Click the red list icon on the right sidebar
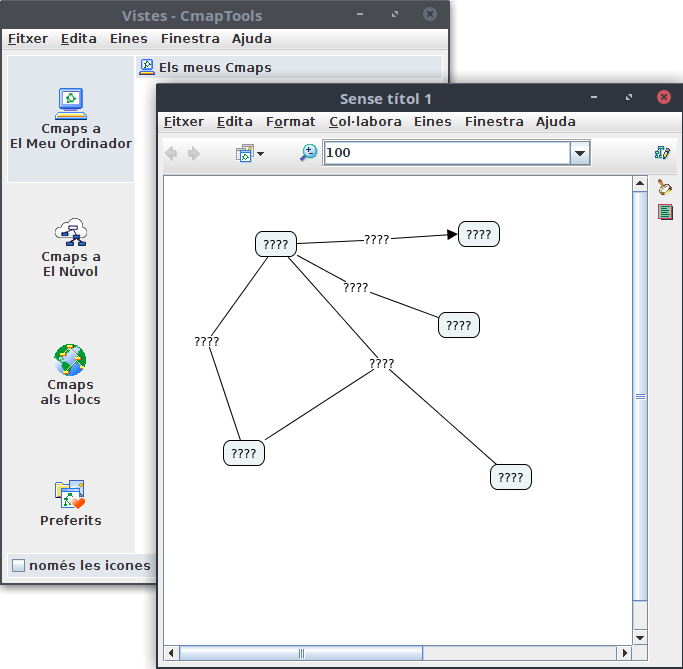This screenshot has height=669, width=683. click(x=665, y=212)
